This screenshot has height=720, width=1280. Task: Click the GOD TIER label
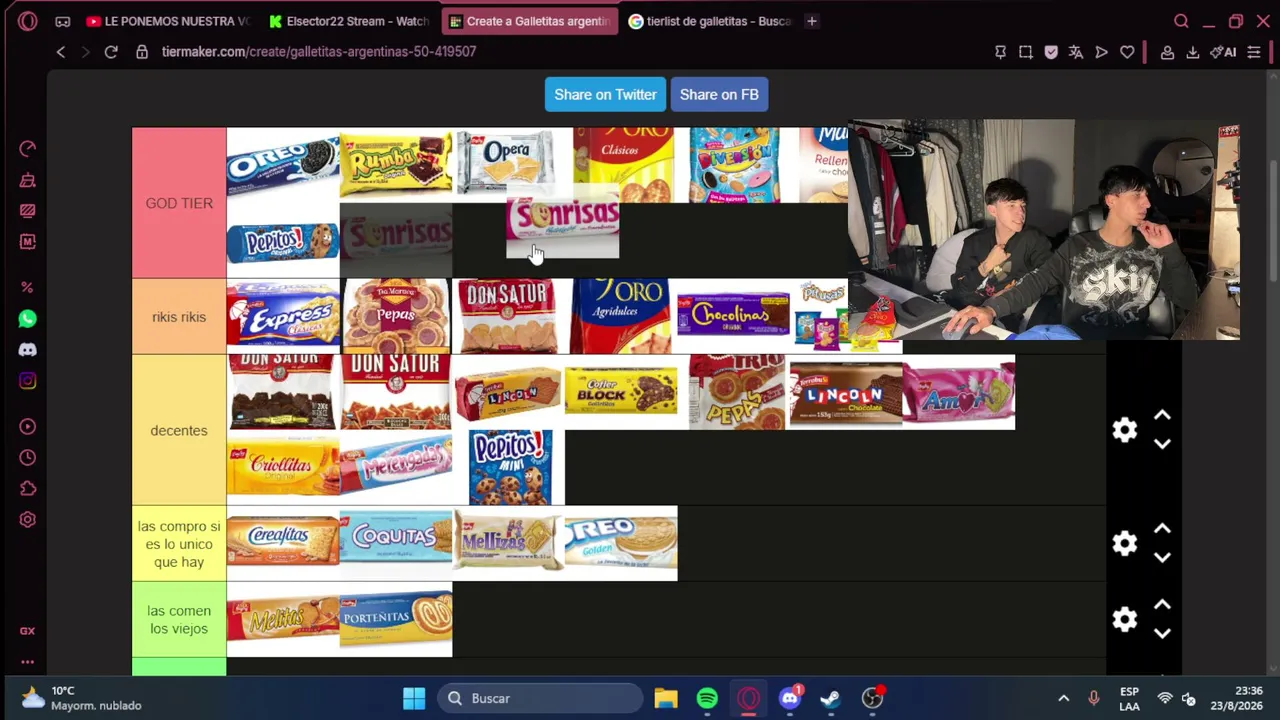tap(179, 203)
